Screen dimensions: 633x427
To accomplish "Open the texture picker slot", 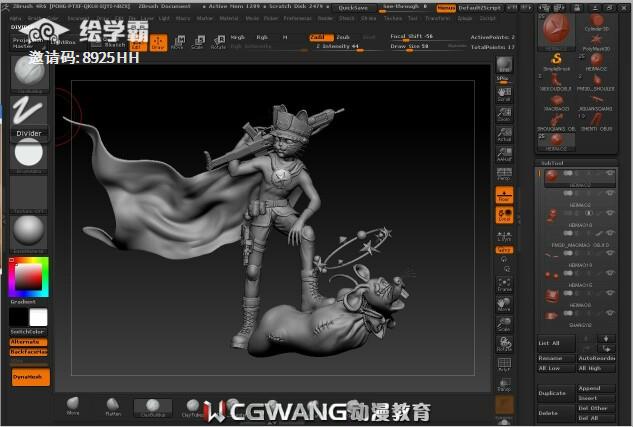I will click(x=29, y=194).
